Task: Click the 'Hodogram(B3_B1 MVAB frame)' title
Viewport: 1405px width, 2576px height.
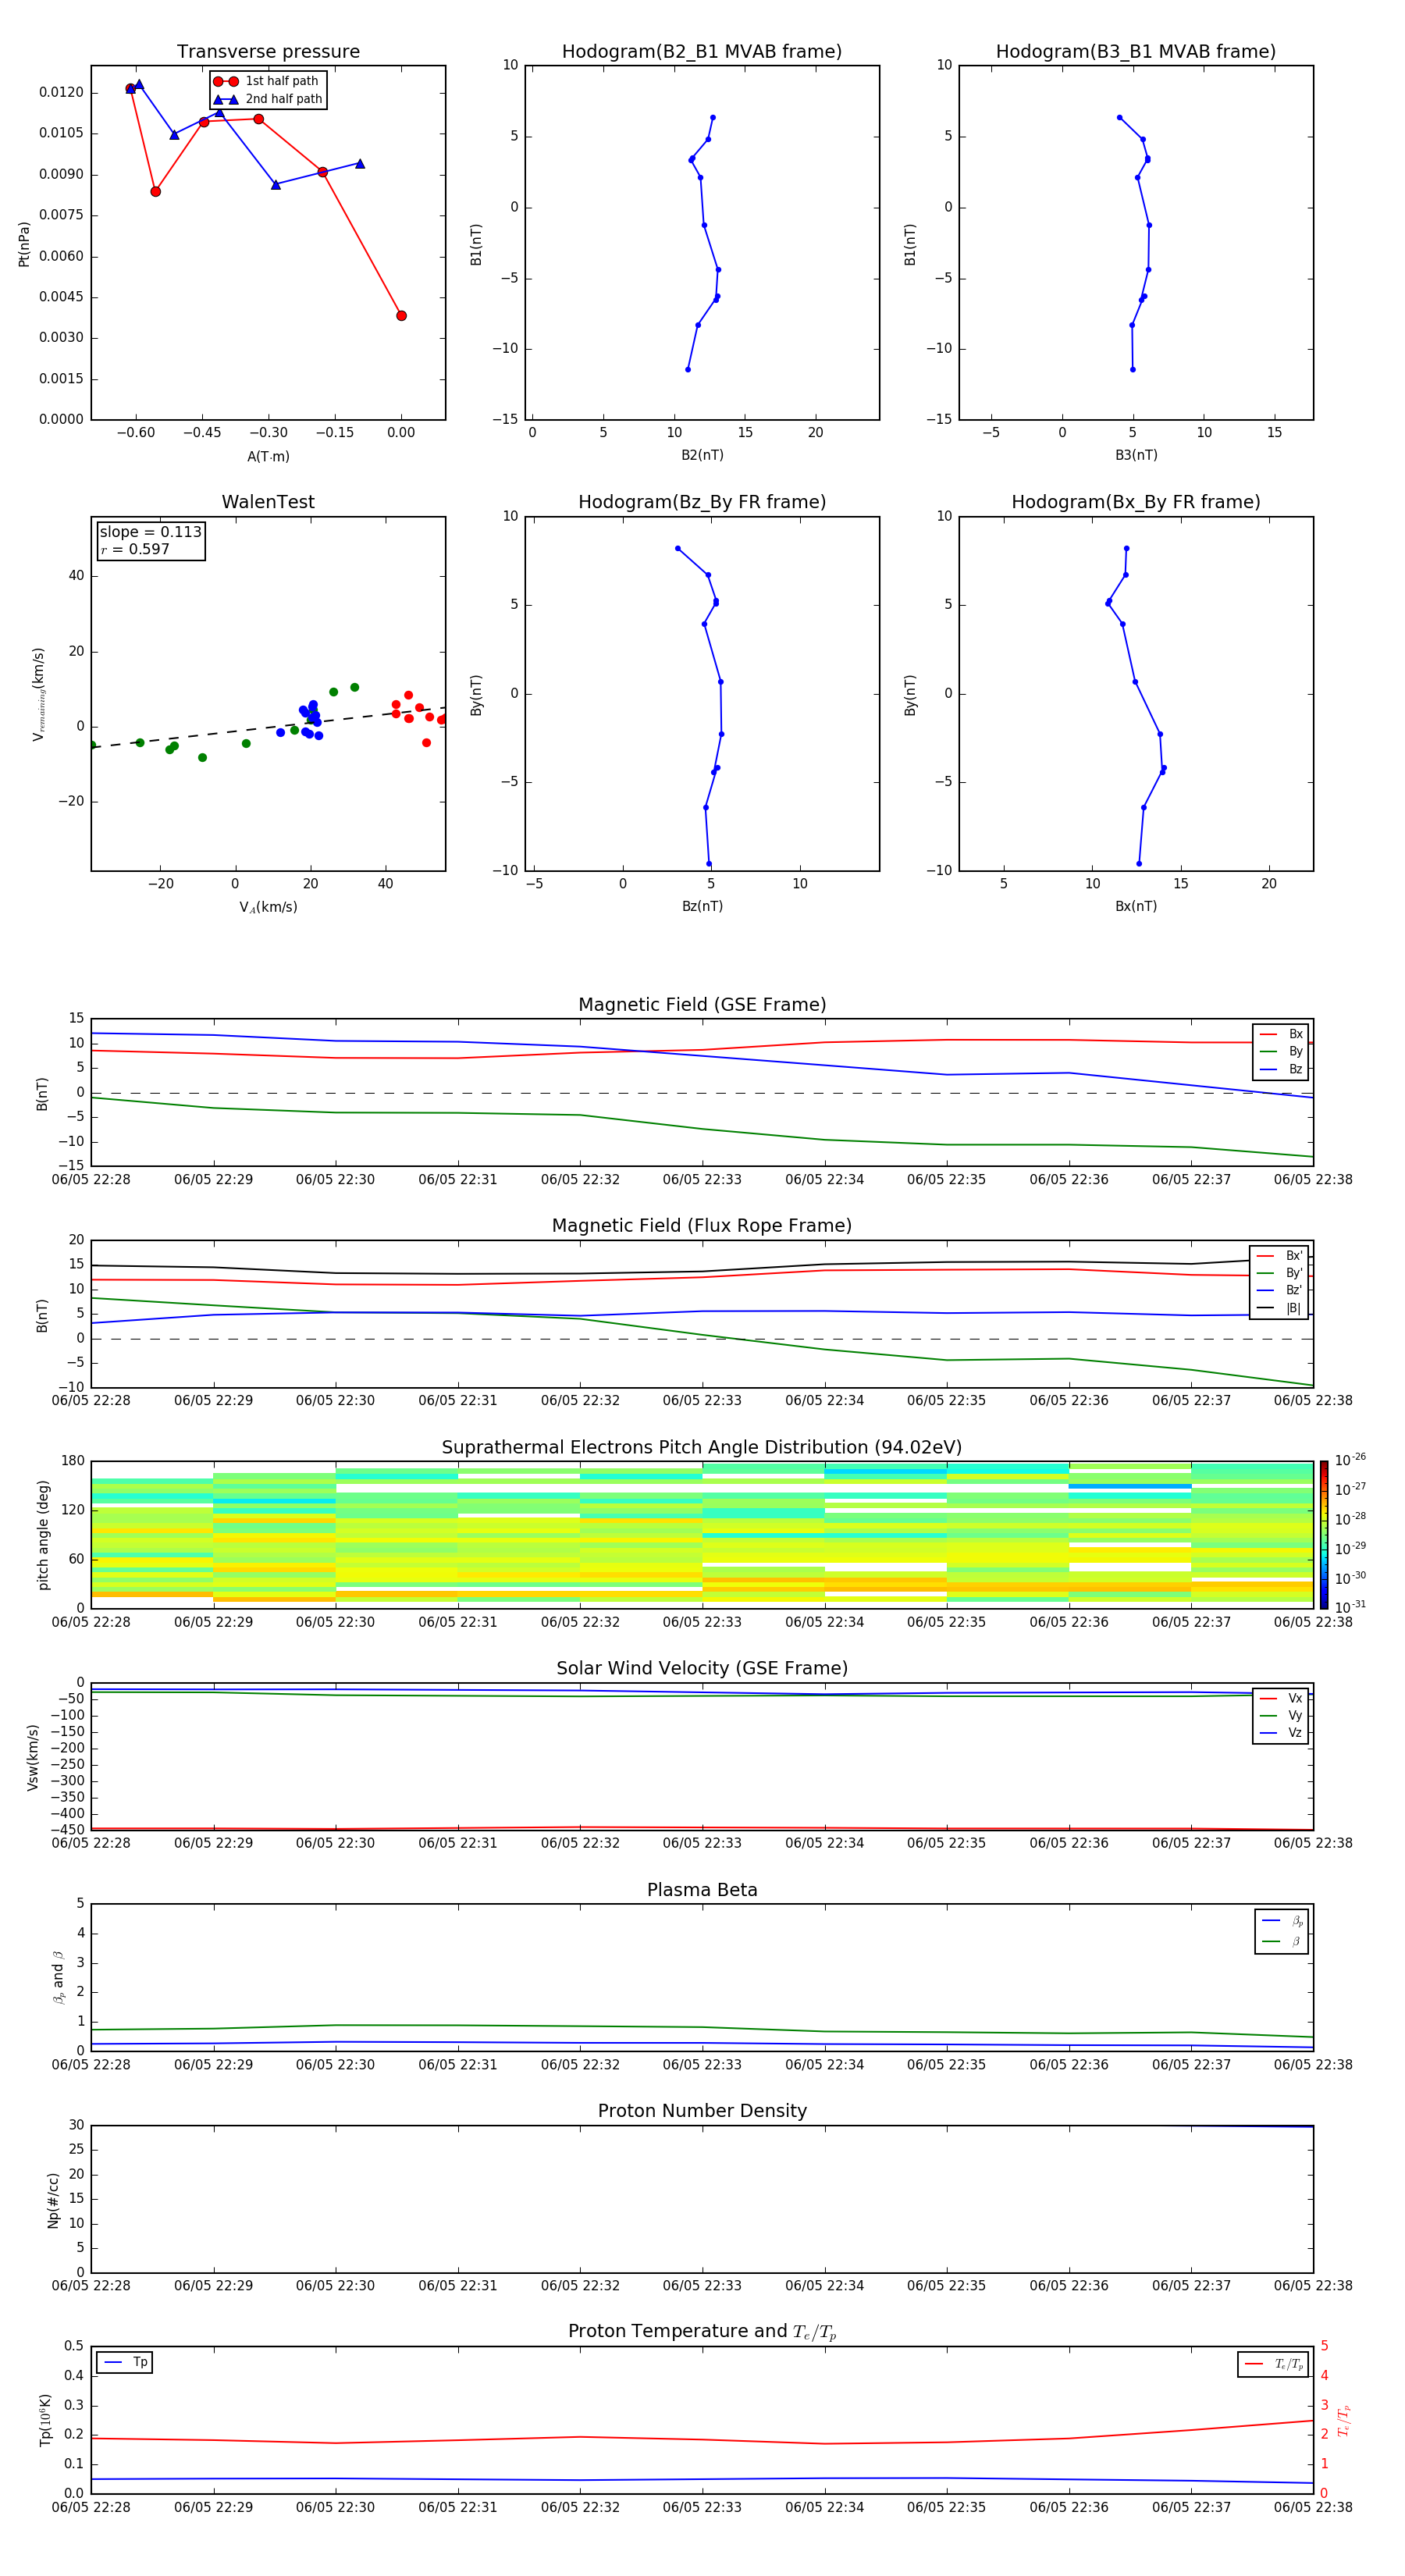Action: click(x=1136, y=51)
